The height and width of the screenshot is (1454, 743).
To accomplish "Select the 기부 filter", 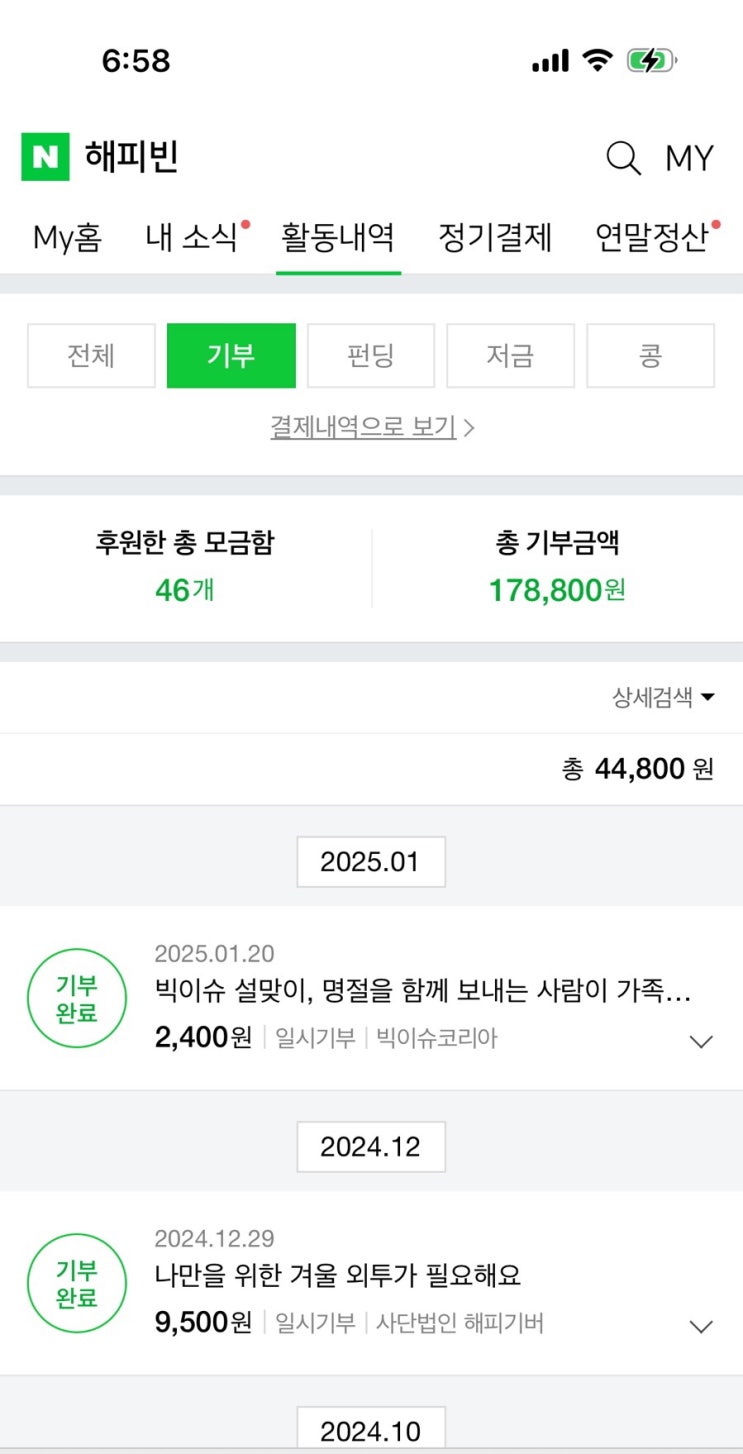I will click(x=231, y=355).
